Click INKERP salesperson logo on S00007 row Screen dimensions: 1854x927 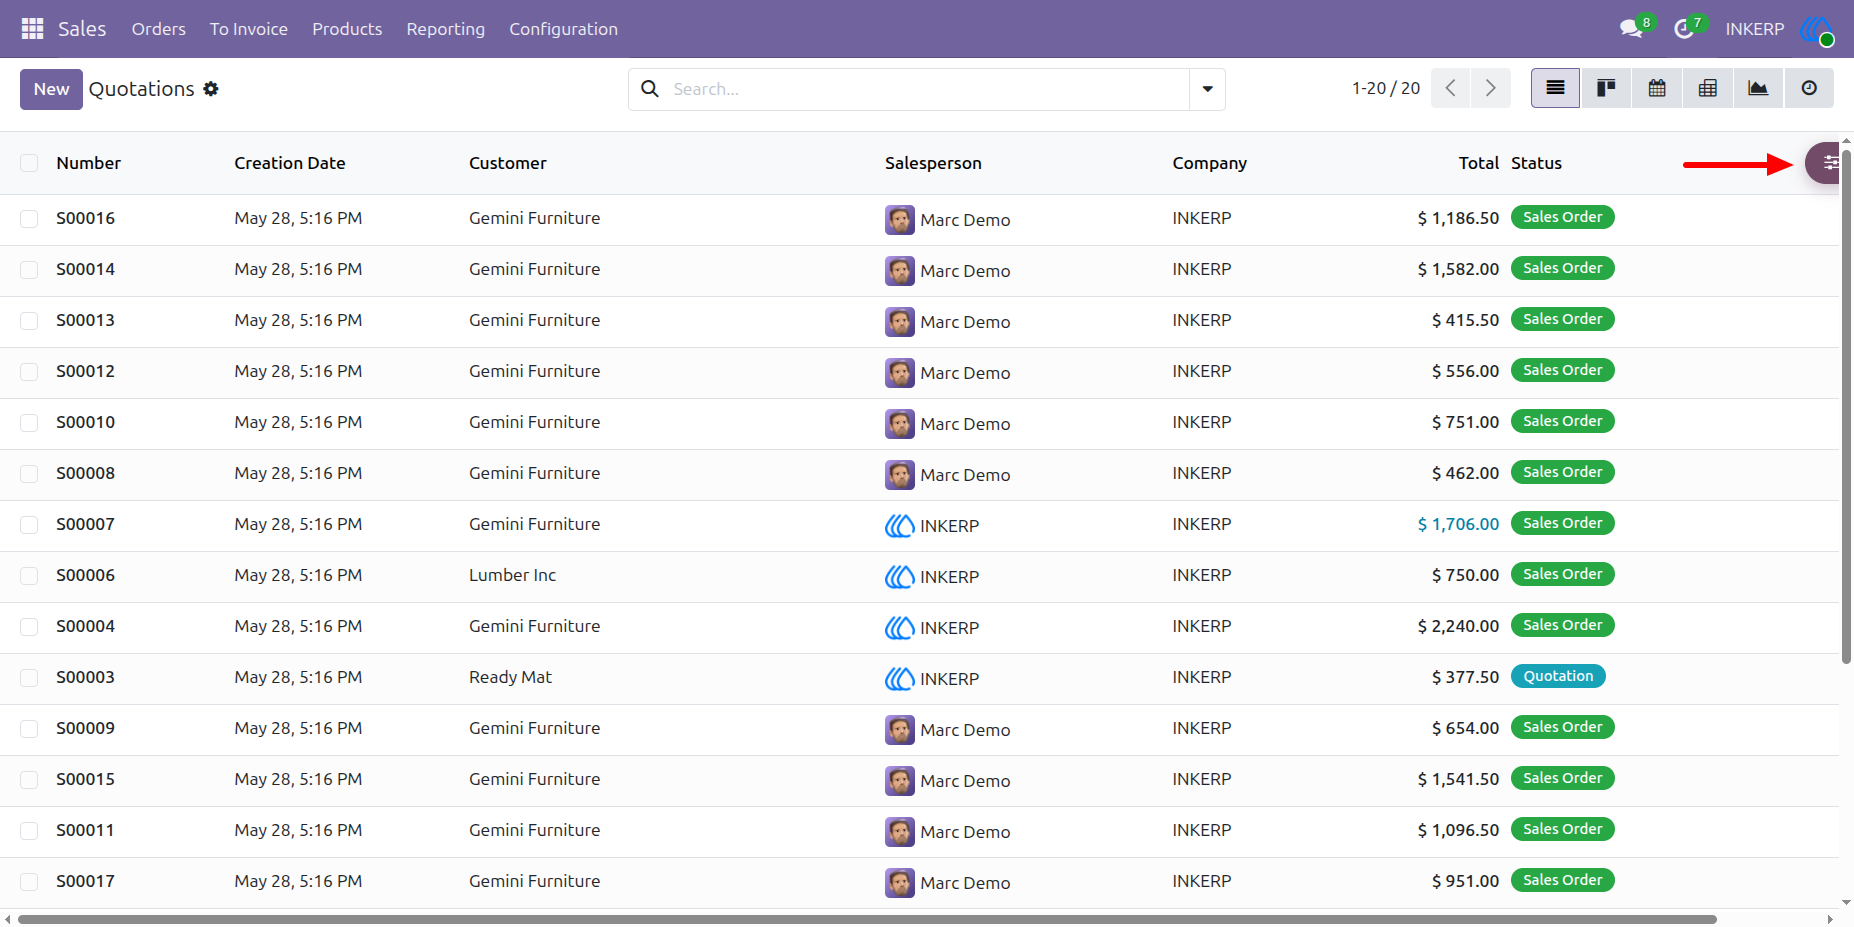pos(900,526)
